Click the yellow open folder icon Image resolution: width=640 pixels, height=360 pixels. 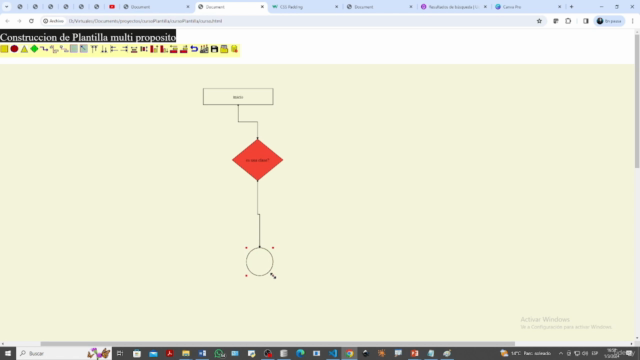(x=224, y=49)
